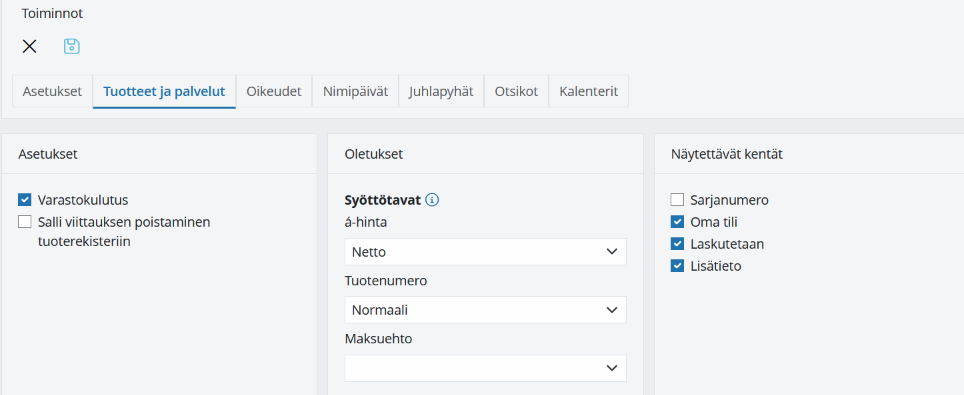Uncheck the Varastokulutus checkbox

(25, 200)
